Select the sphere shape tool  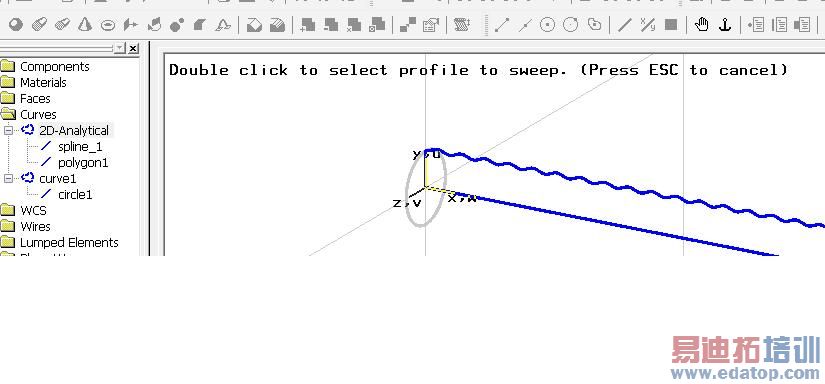16,25
